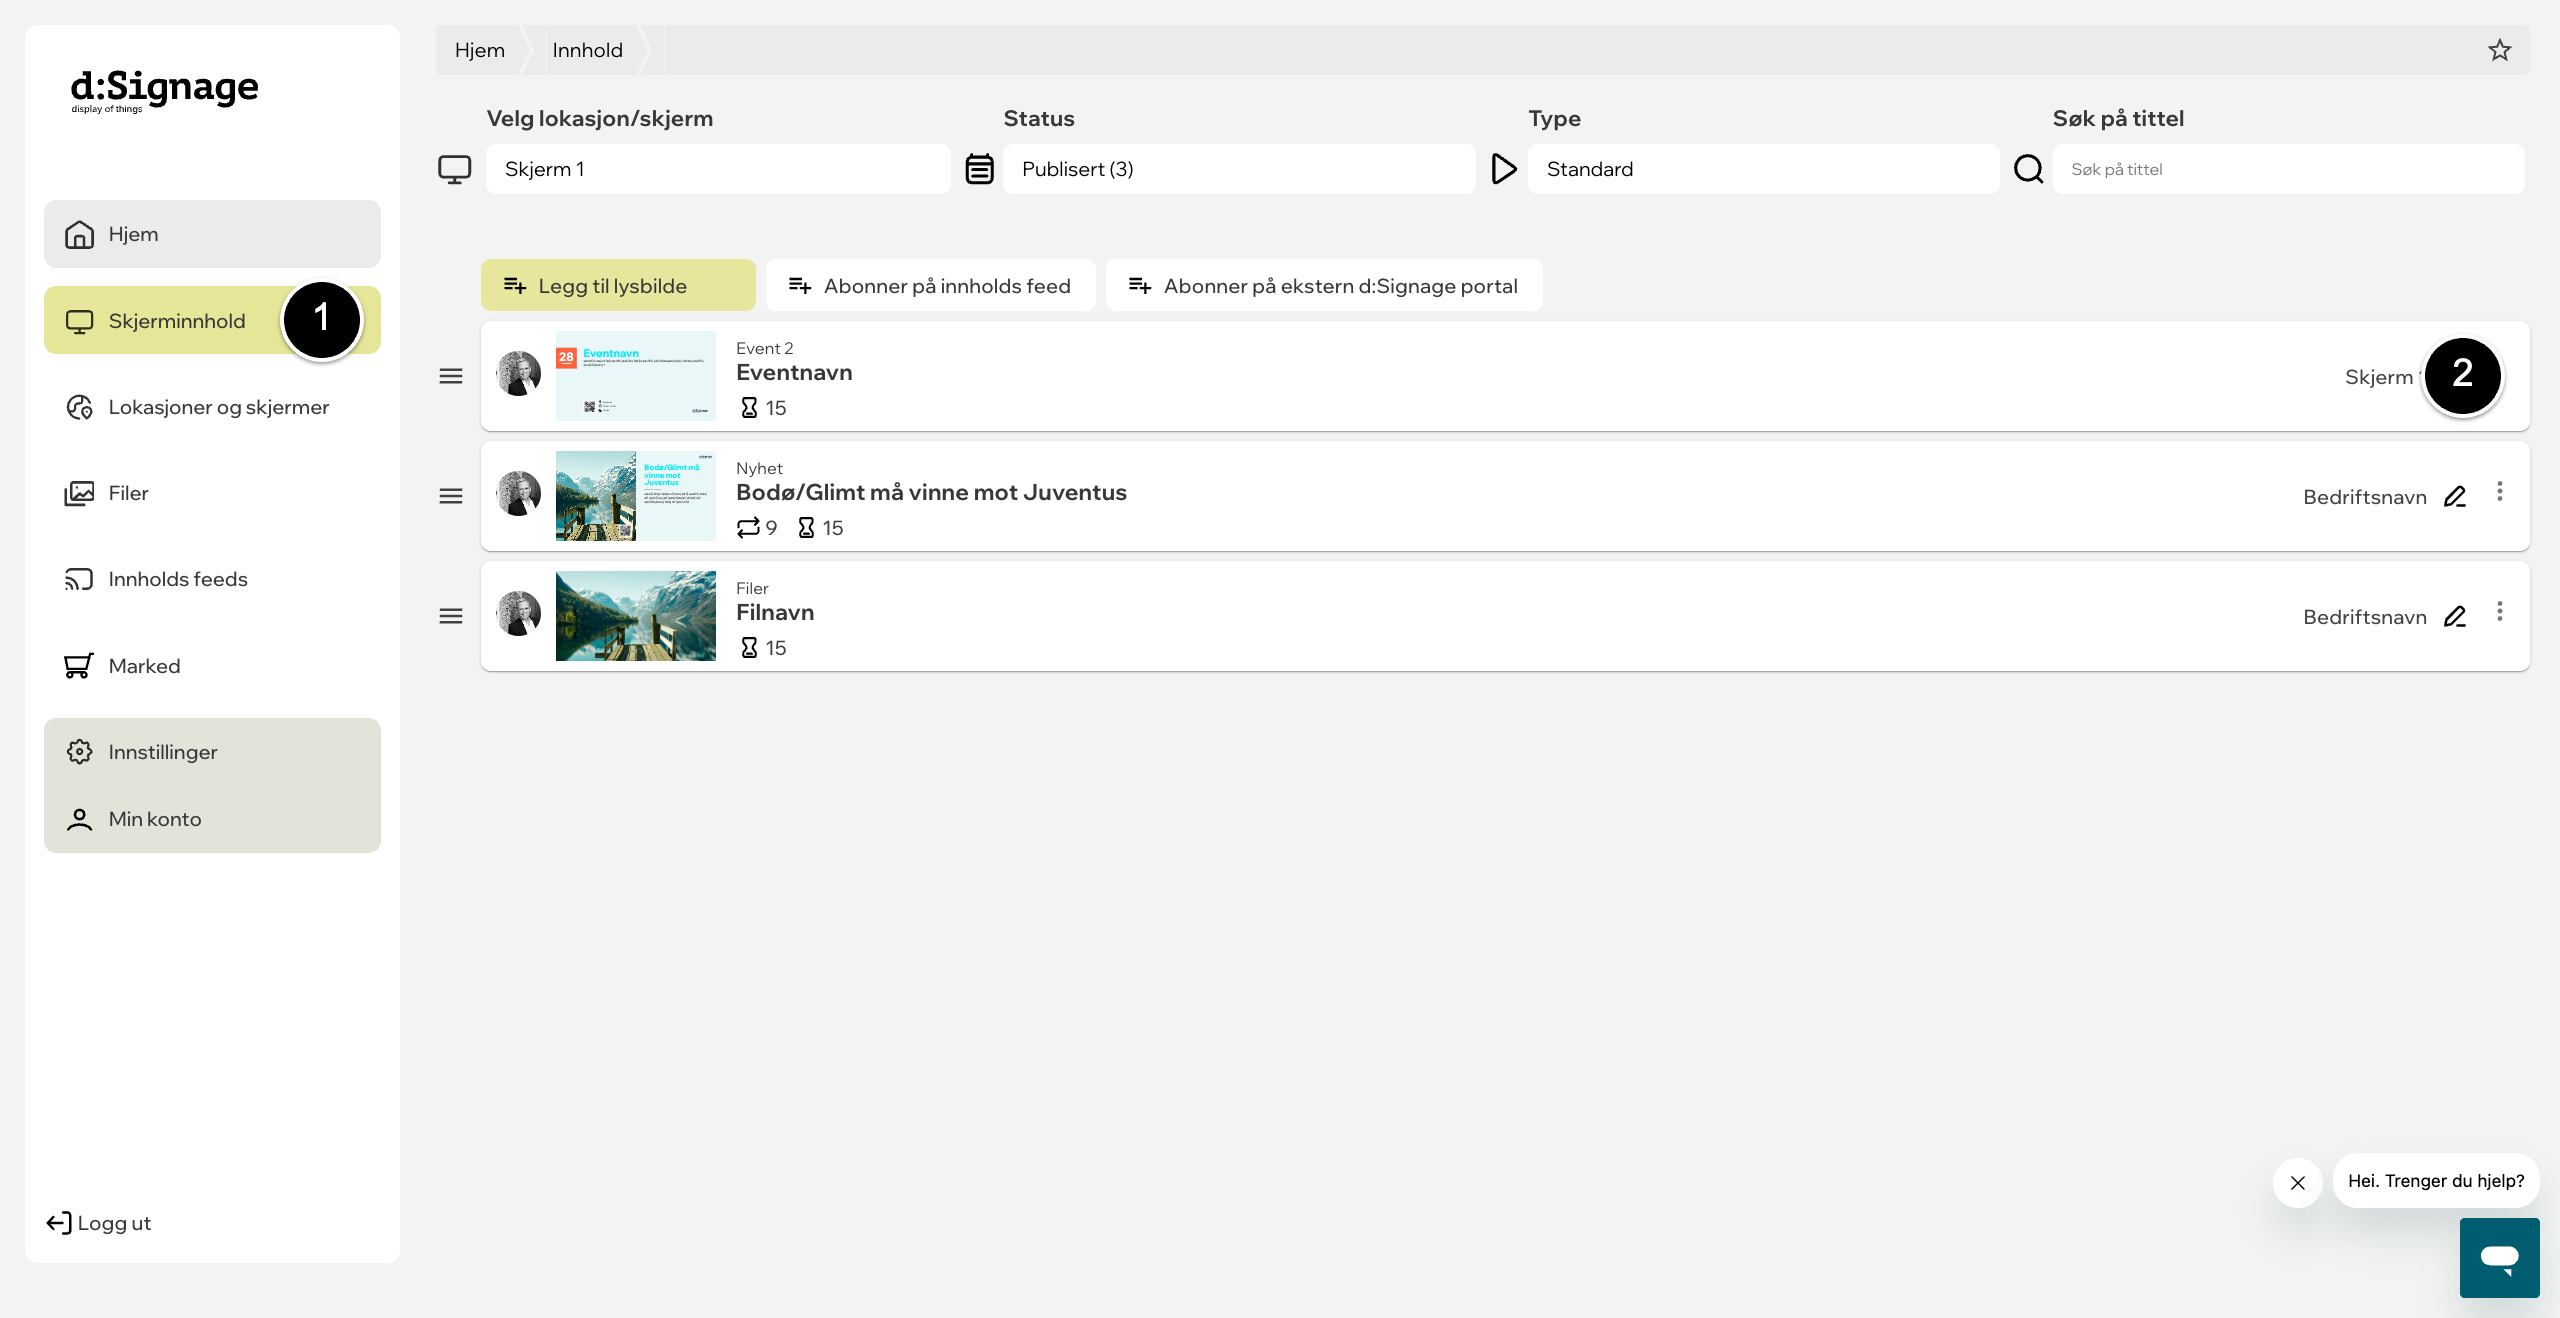Click the Eventnavn slide thumbnail
Viewport: 2560px width, 1318px height.
[x=636, y=376]
